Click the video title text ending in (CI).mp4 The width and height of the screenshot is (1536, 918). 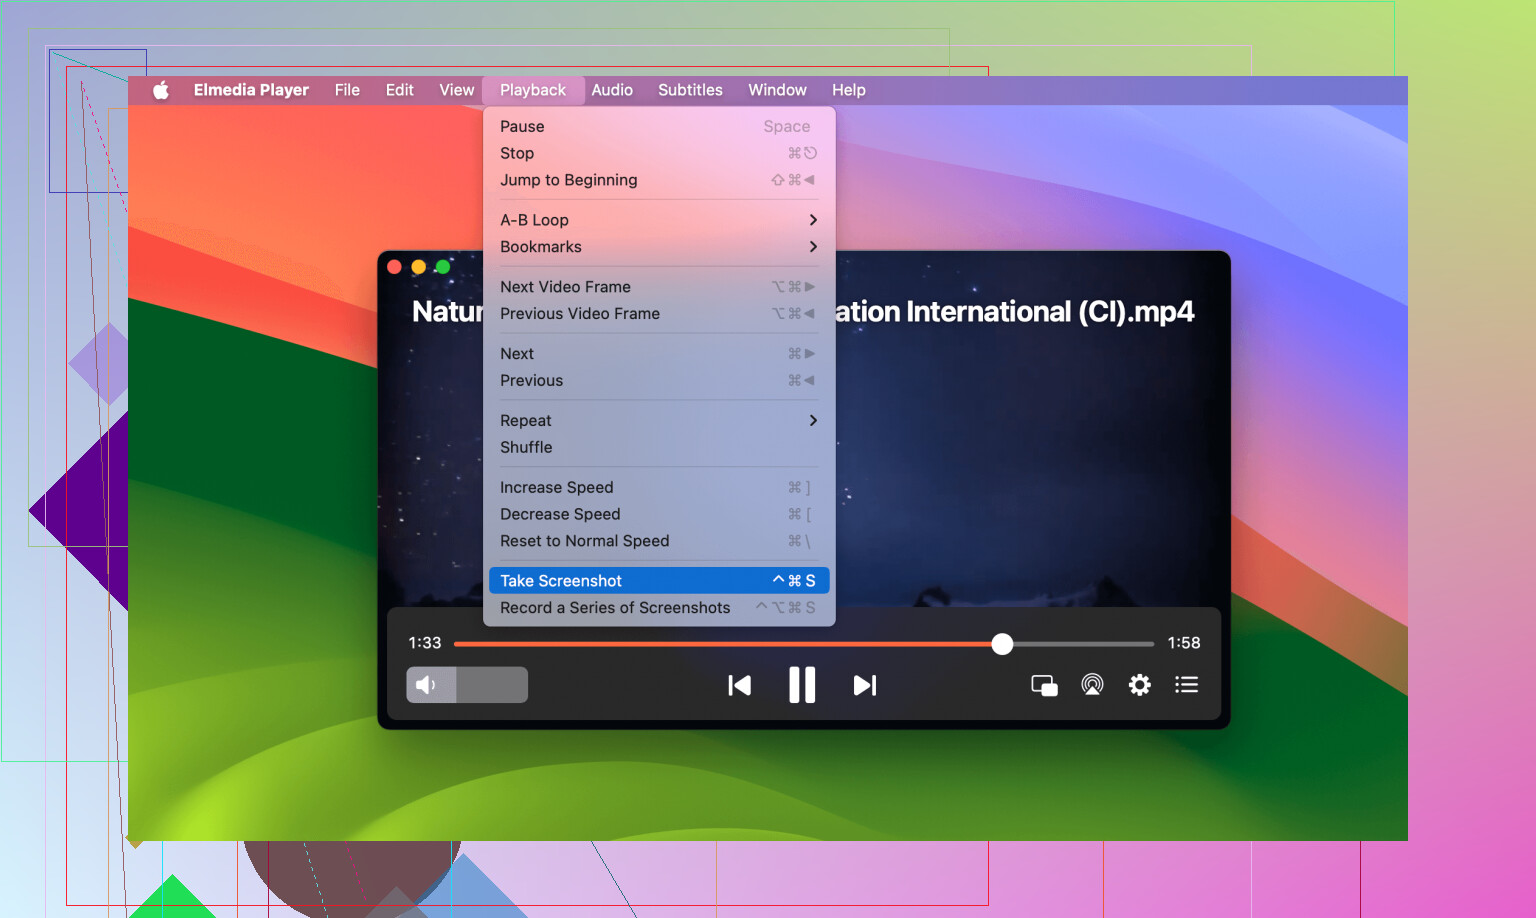click(1015, 312)
